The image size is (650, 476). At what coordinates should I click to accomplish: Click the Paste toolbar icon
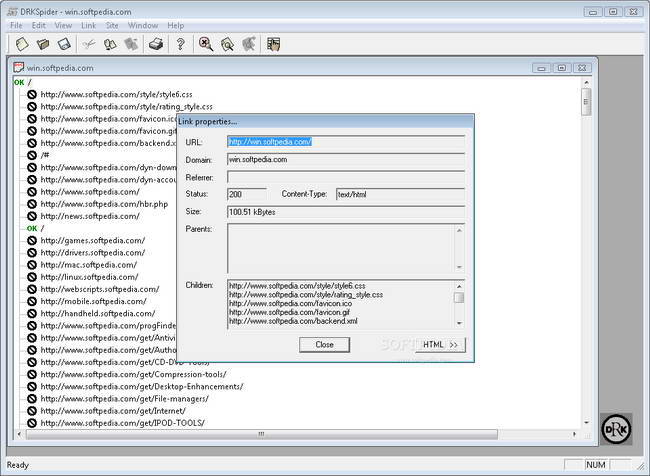pos(131,44)
